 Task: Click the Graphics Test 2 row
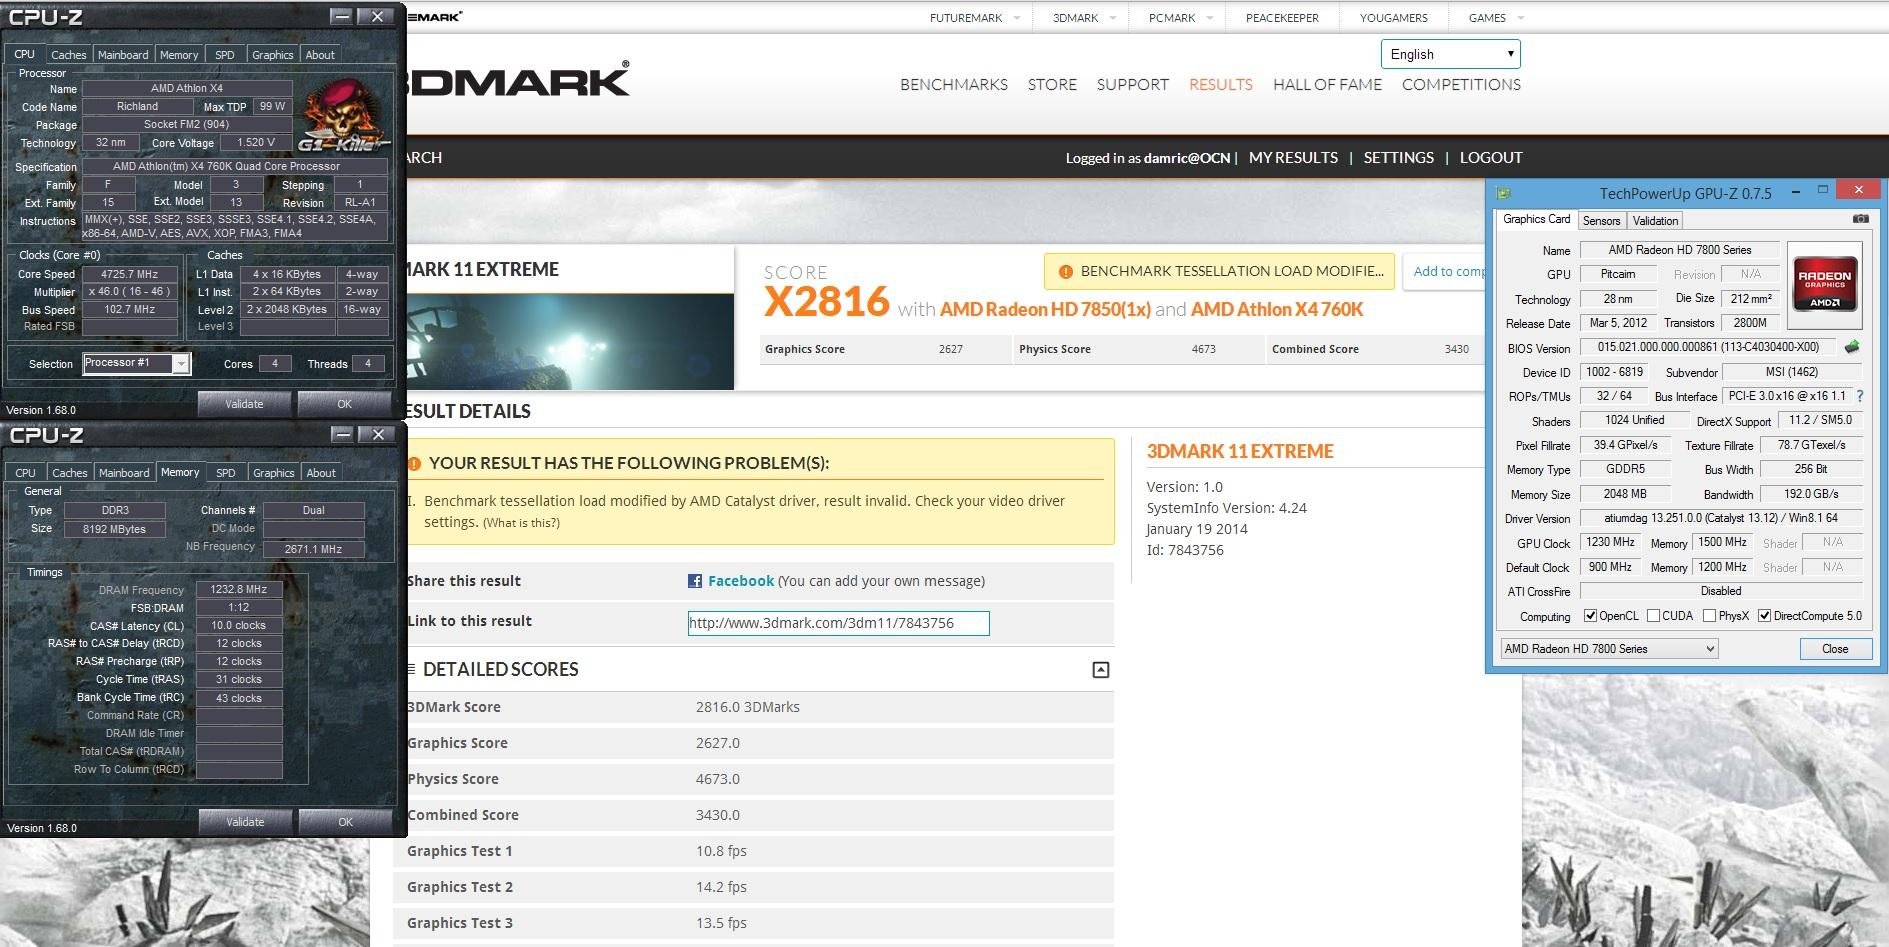click(x=754, y=887)
